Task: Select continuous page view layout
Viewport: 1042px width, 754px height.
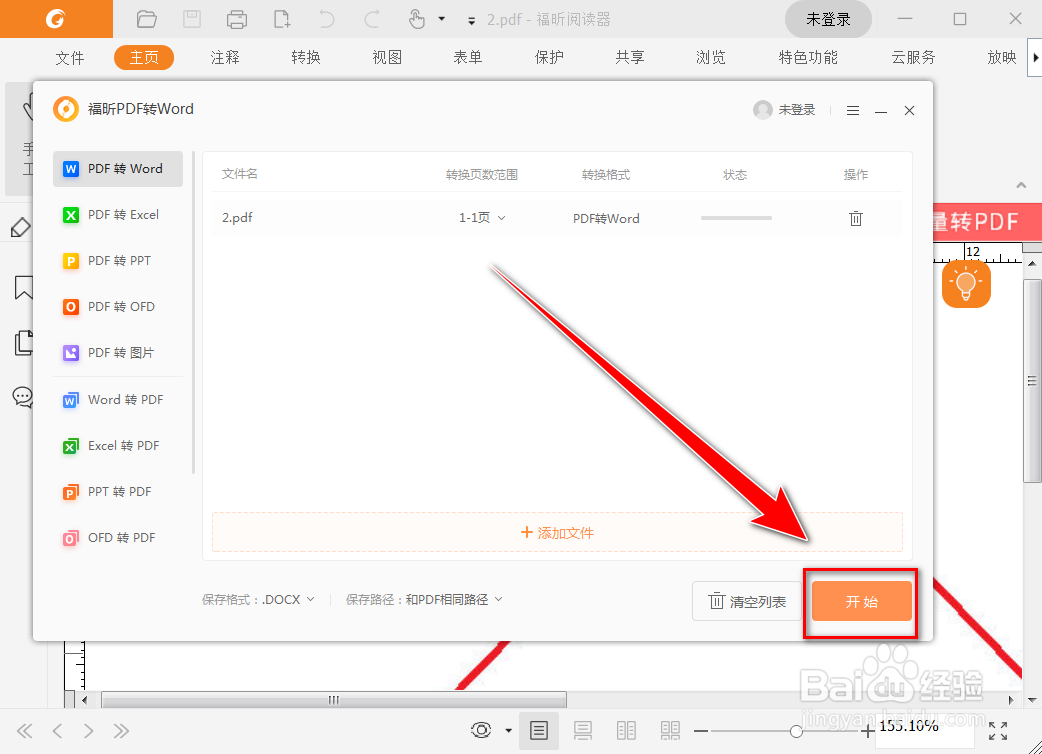Action: (583, 731)
